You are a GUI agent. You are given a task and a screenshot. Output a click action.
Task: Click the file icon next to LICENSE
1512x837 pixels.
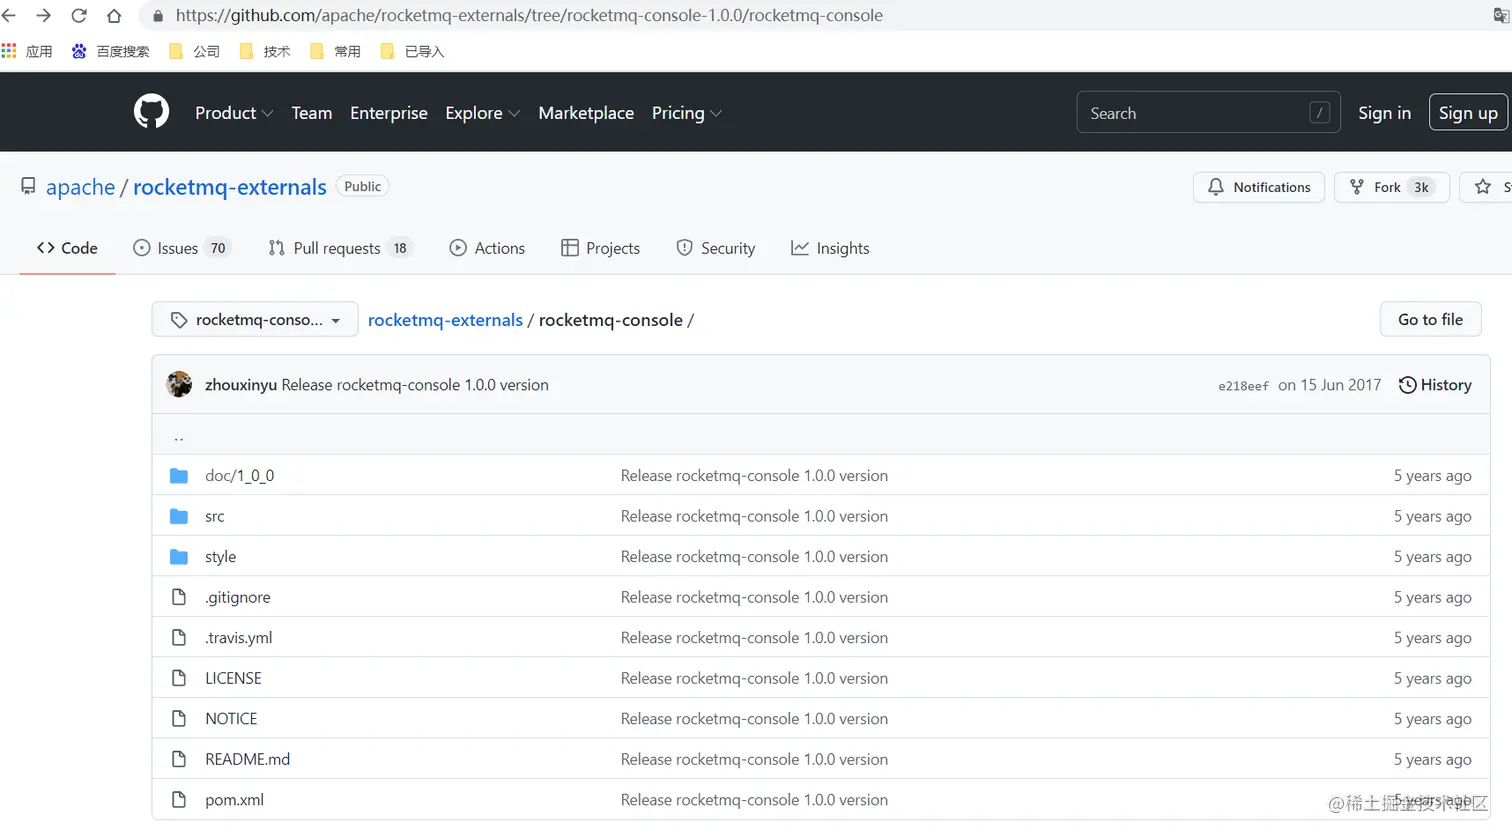pyautogui.click(x=179, y=678)
